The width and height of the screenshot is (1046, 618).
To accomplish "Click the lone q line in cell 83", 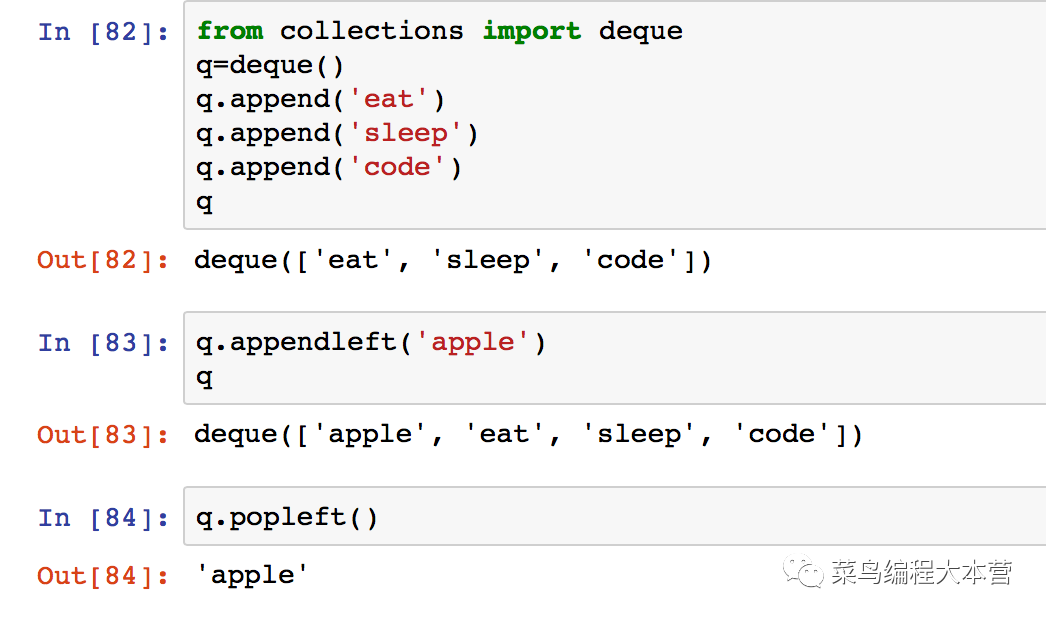I will click(x=205, y=378).
